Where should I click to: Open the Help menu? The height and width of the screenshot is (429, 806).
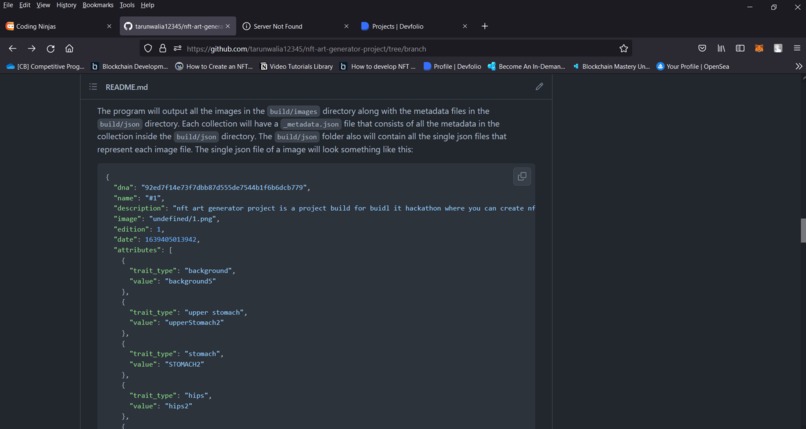(147, 5)
